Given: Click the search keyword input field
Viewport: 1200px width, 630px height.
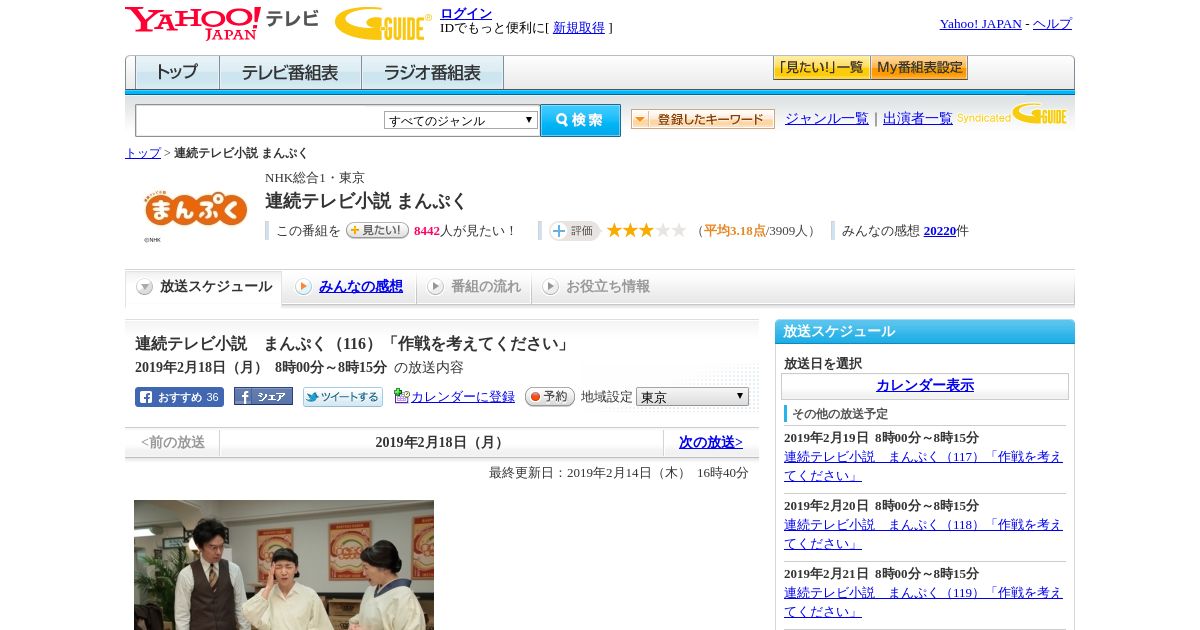Looking at the screenshot, I should (x=259, y=120).
